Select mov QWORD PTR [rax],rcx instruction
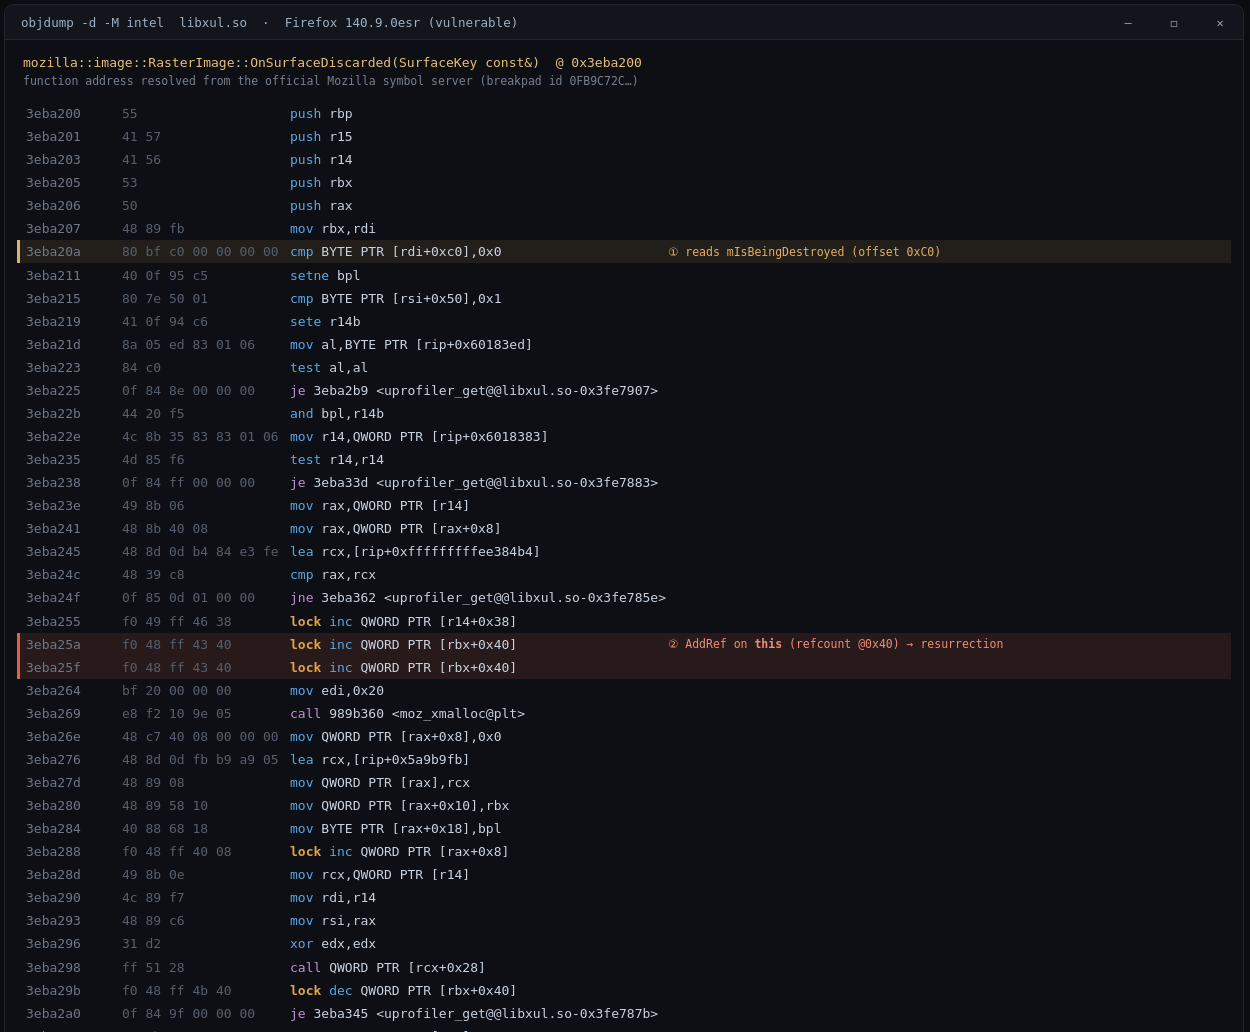Image resolution: width=1250 pixels, height=1032 pixels. click(380, 782)
